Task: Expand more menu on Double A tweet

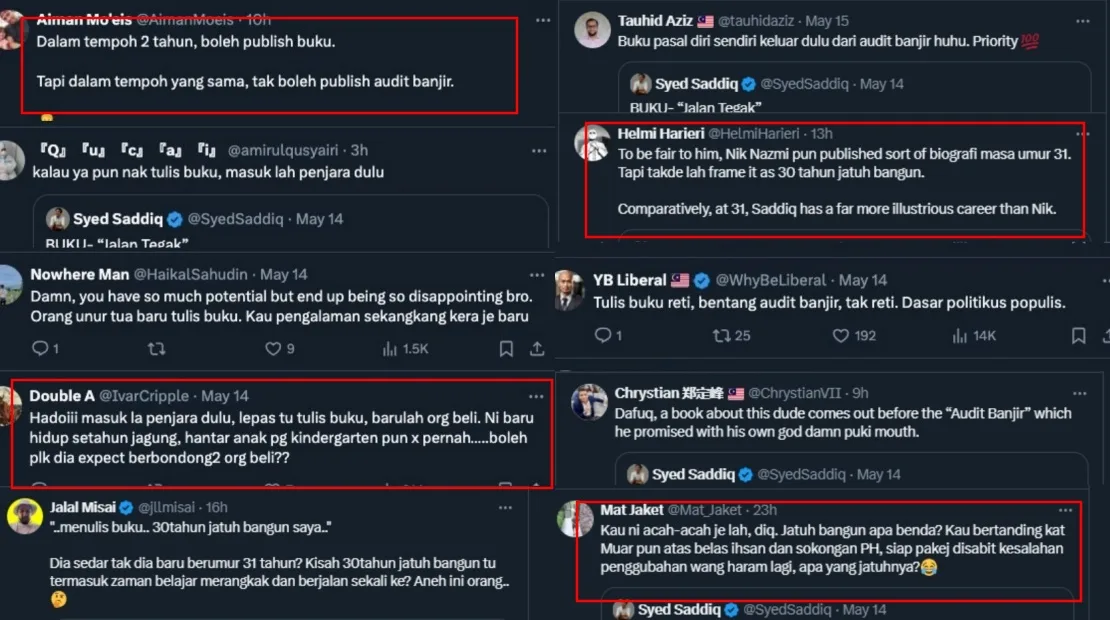Action: [x=536, y=396]
